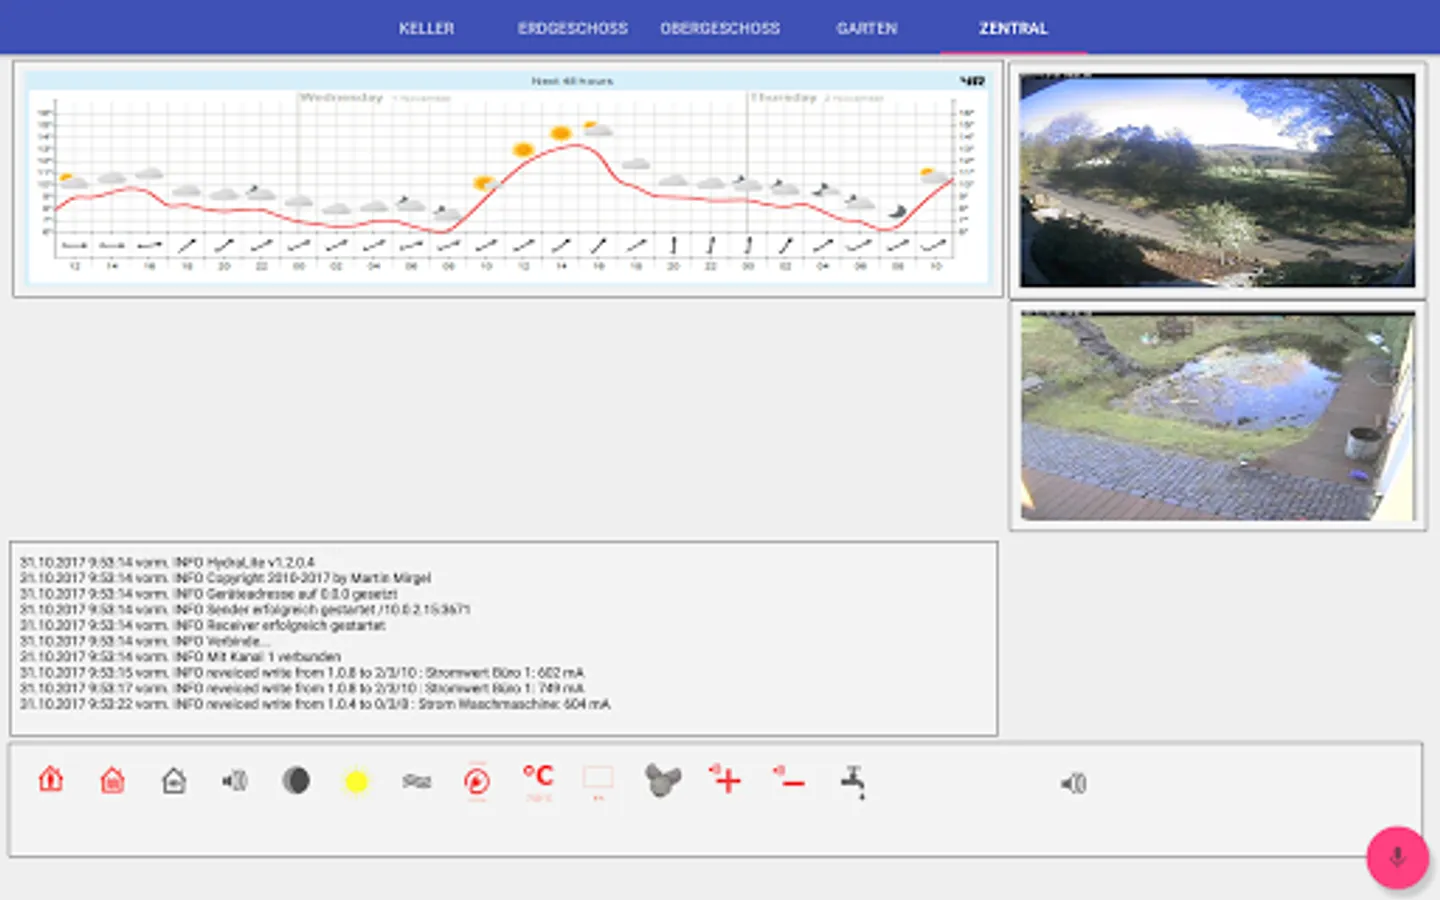
Task: Tap the pink microphone button
Action: (x=1397, y=857)
